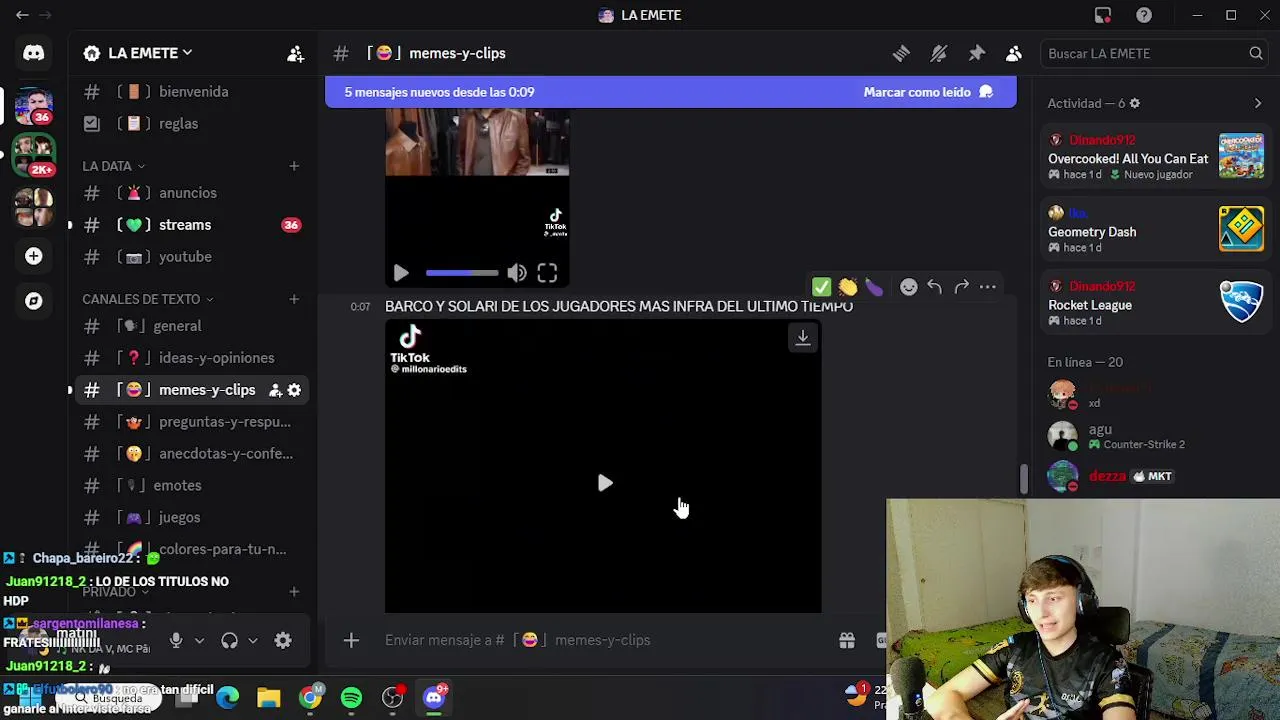Mute the upper video speaker icon
Viewport: 1280px width, 720px height.
coord(517,273)
